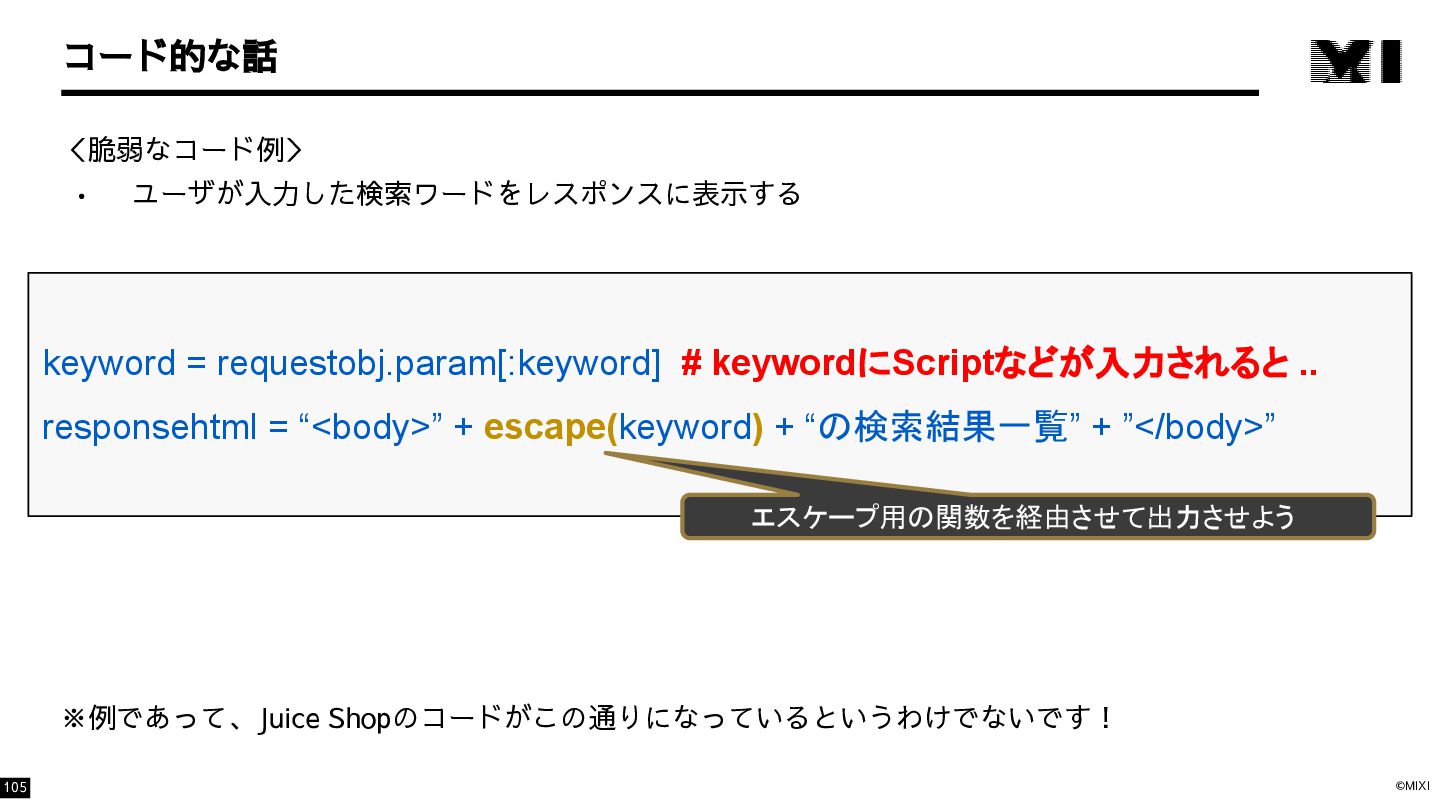Click the bullet point before ユーザが入力した

[82, 196]
